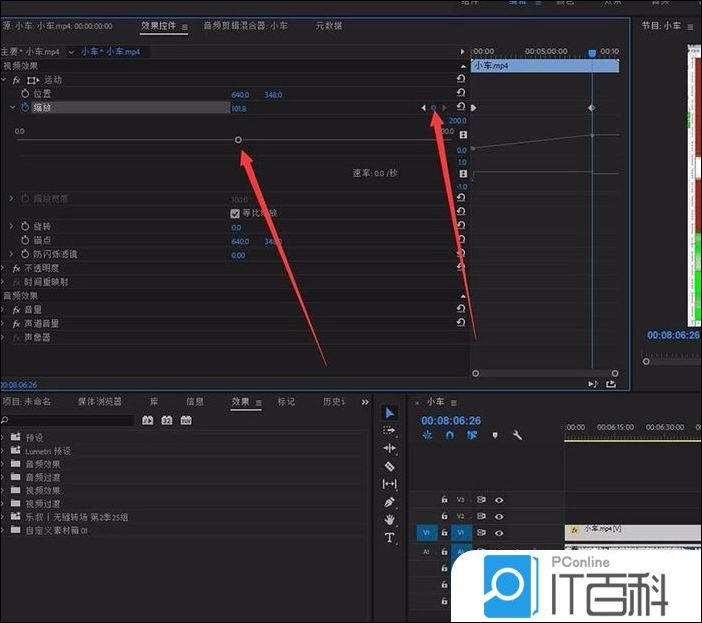Toggle snap magnet in timeline

click(x=449, y=435)
